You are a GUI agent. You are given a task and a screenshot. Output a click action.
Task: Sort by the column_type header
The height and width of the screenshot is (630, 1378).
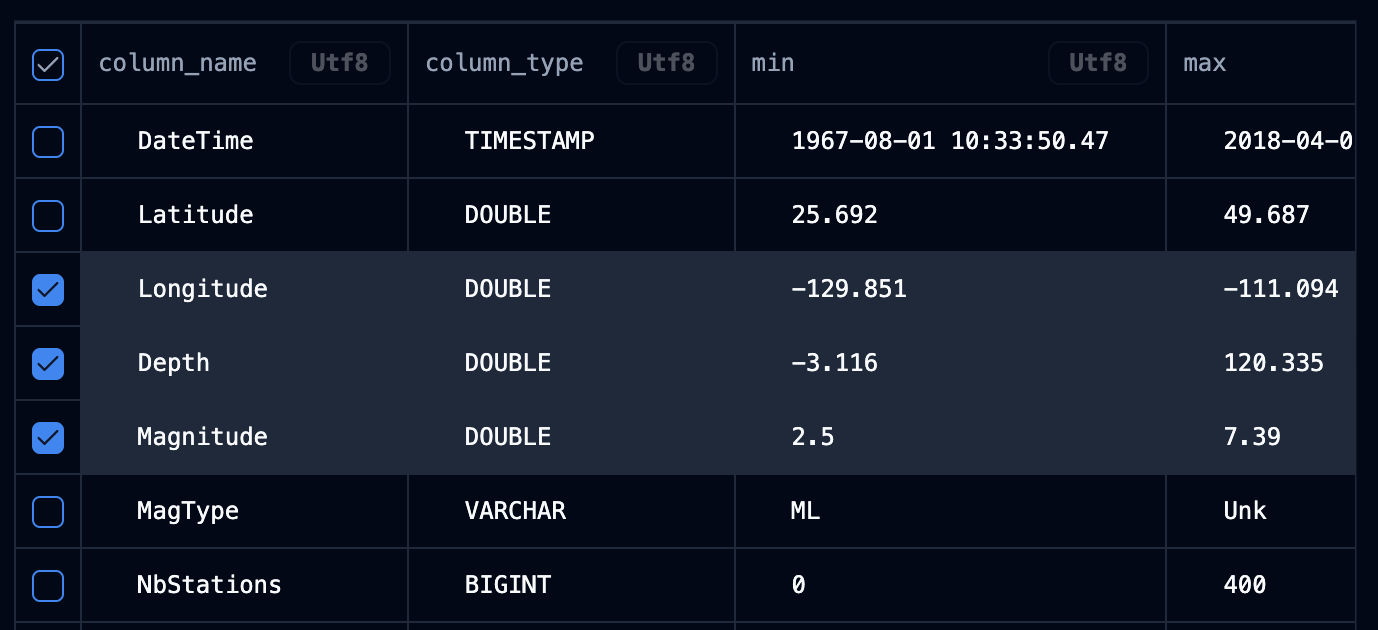(x=504, y=62)
